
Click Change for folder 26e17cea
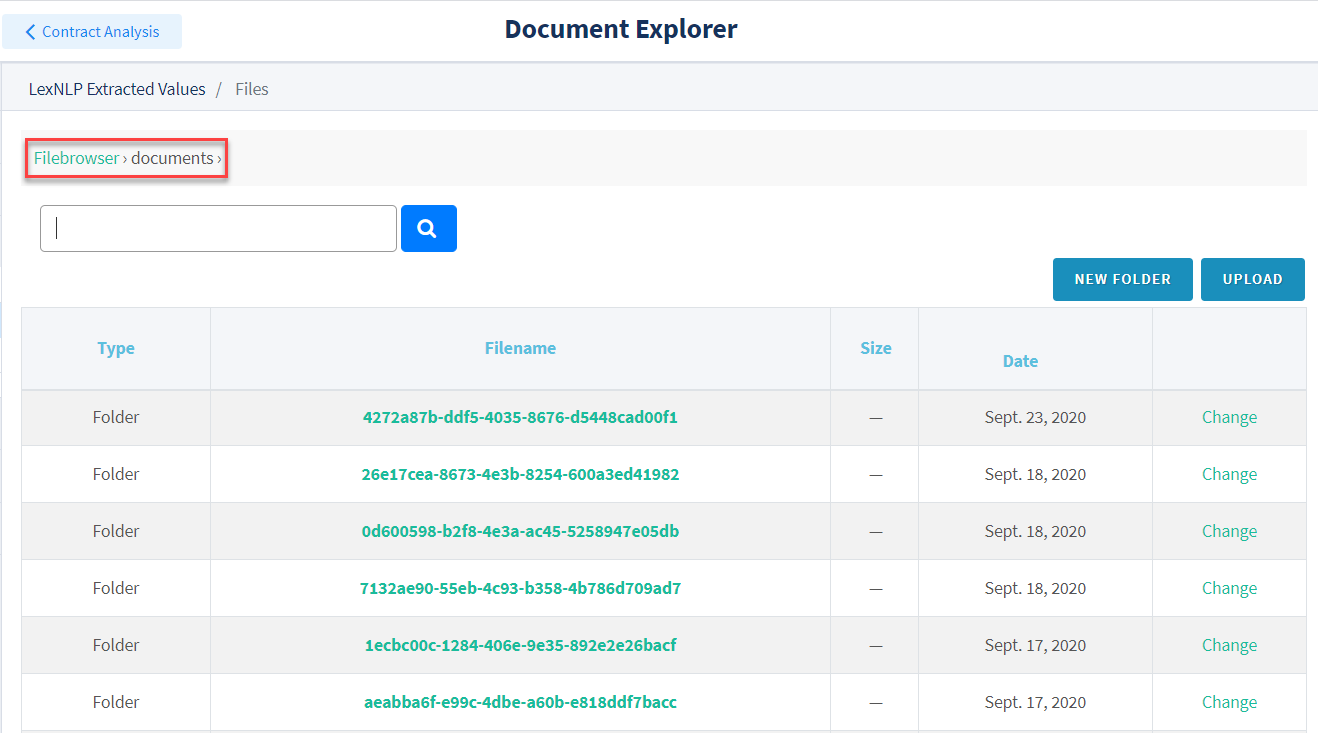coord(1229,475)
